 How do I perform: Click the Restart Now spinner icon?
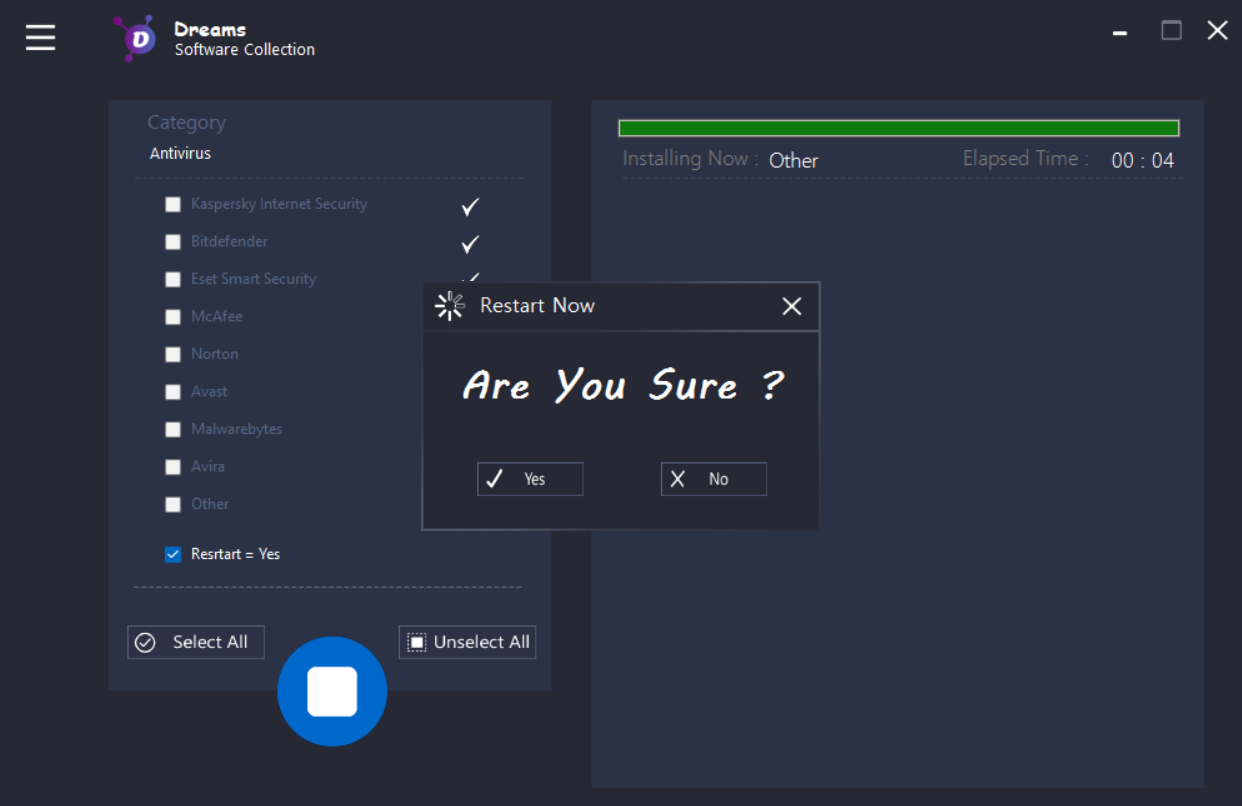coord(450,306)
